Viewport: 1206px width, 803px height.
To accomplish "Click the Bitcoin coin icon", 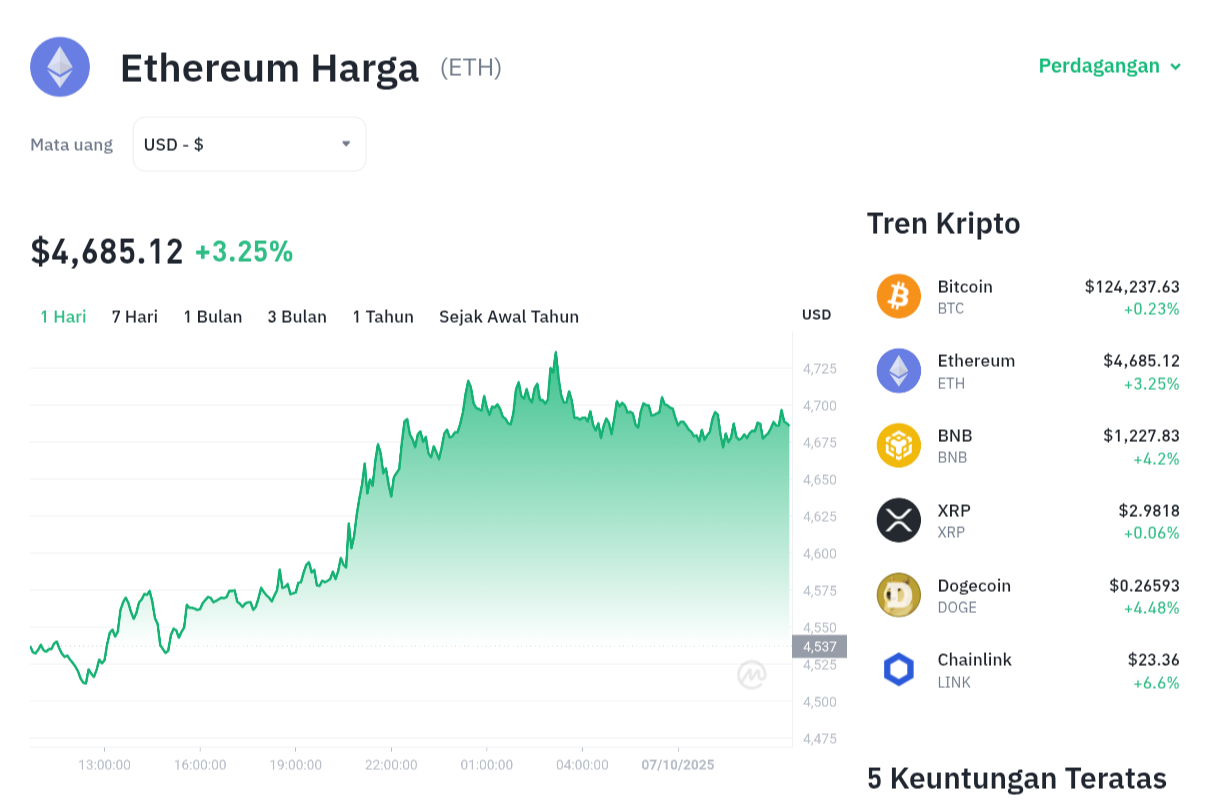I will point(898,296).
